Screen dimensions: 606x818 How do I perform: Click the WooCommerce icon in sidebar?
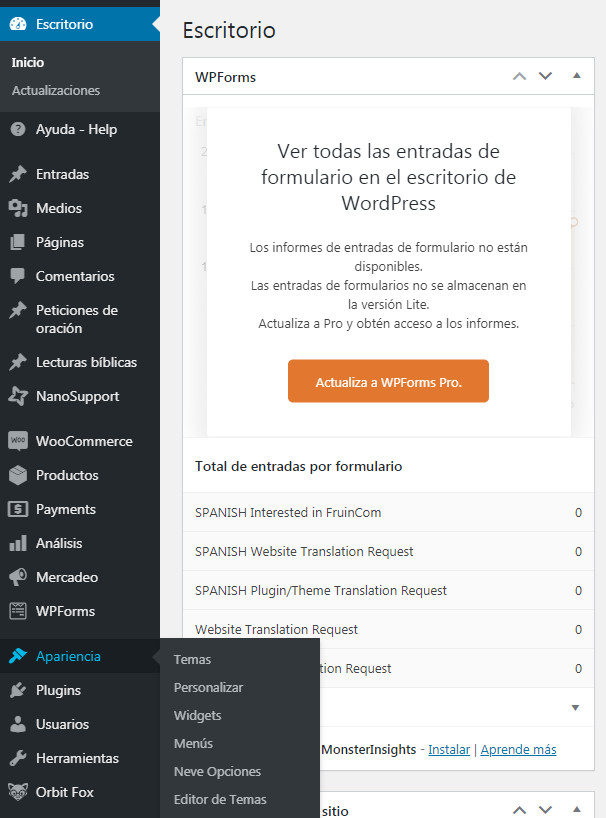point(17,441)
